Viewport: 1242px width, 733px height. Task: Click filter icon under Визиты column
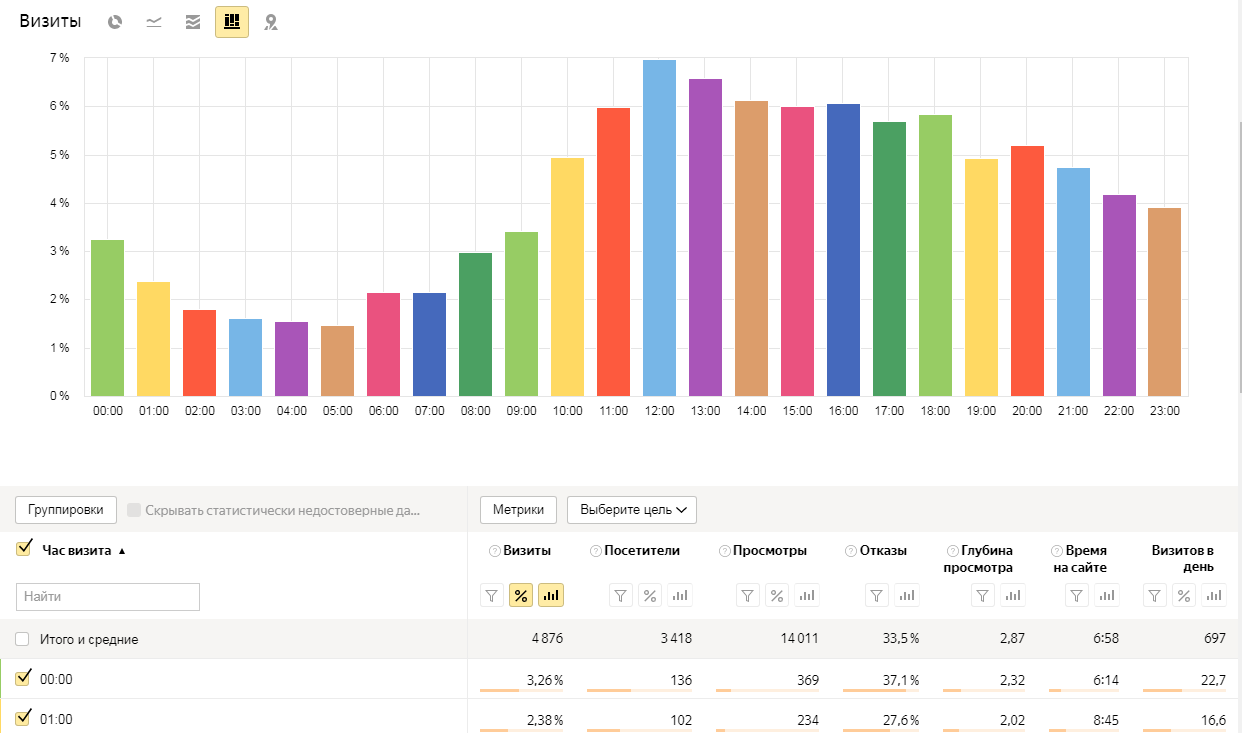coord(492,596)
